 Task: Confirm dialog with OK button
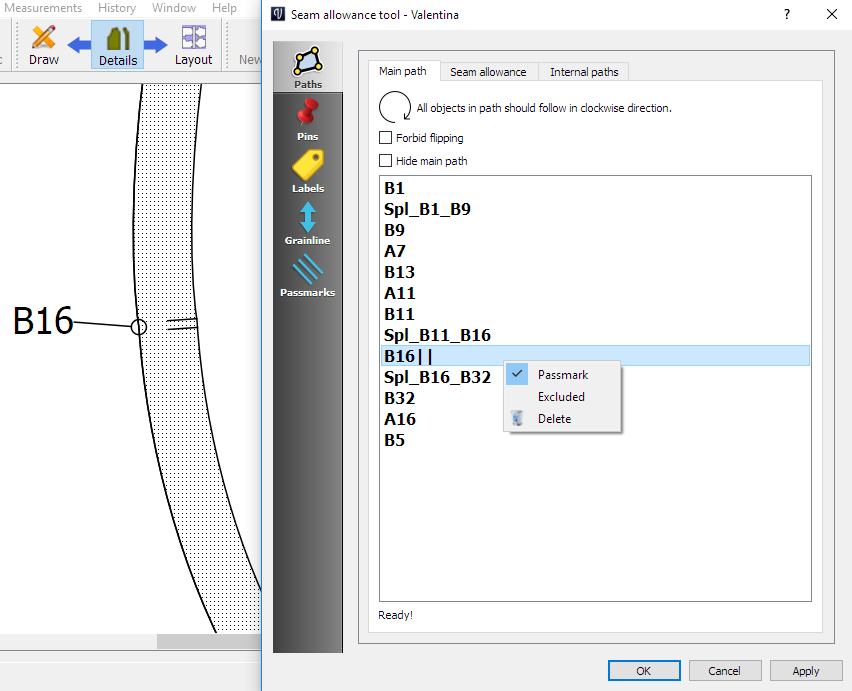pos(644,671)
